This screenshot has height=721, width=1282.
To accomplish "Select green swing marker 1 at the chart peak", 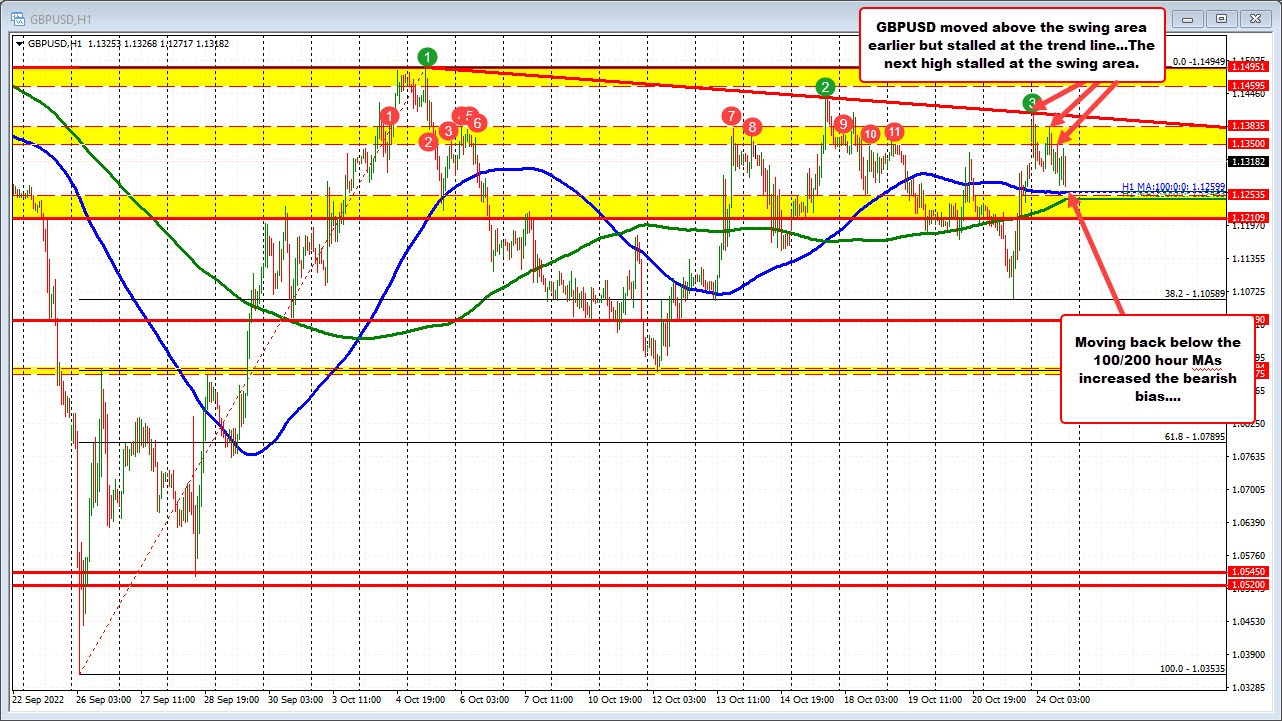I will pyautogui.click(x=426, y=58).
